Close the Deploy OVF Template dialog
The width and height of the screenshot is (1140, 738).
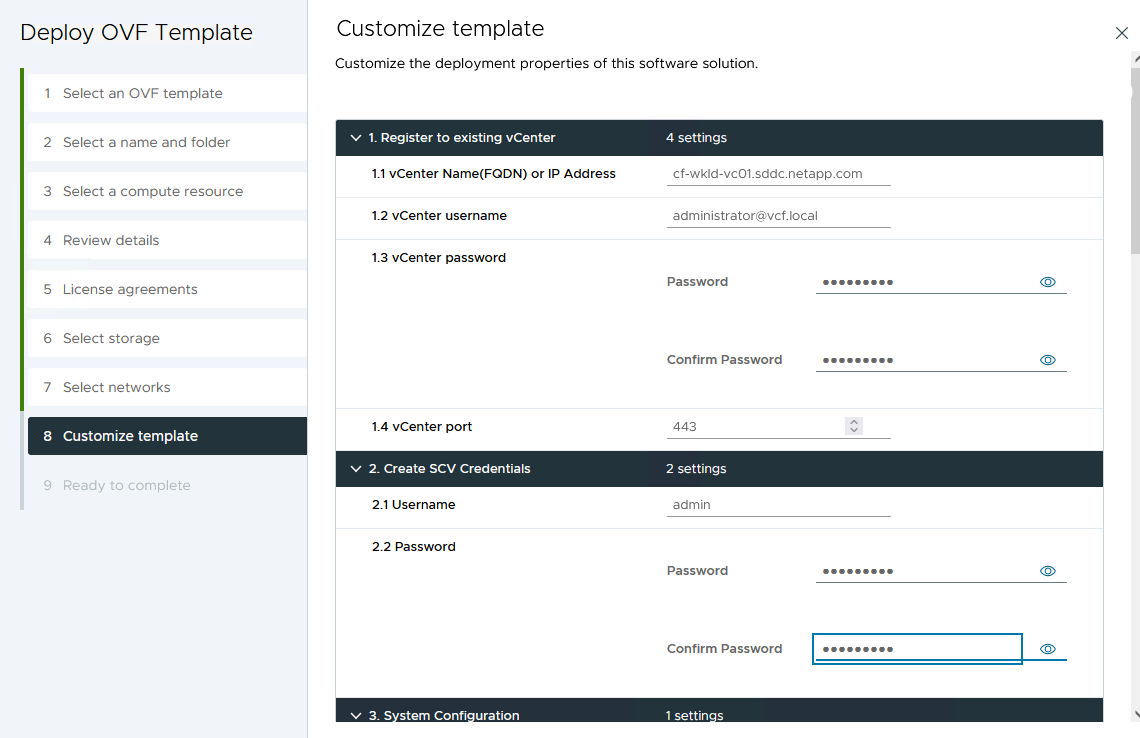coord(1121,33)
